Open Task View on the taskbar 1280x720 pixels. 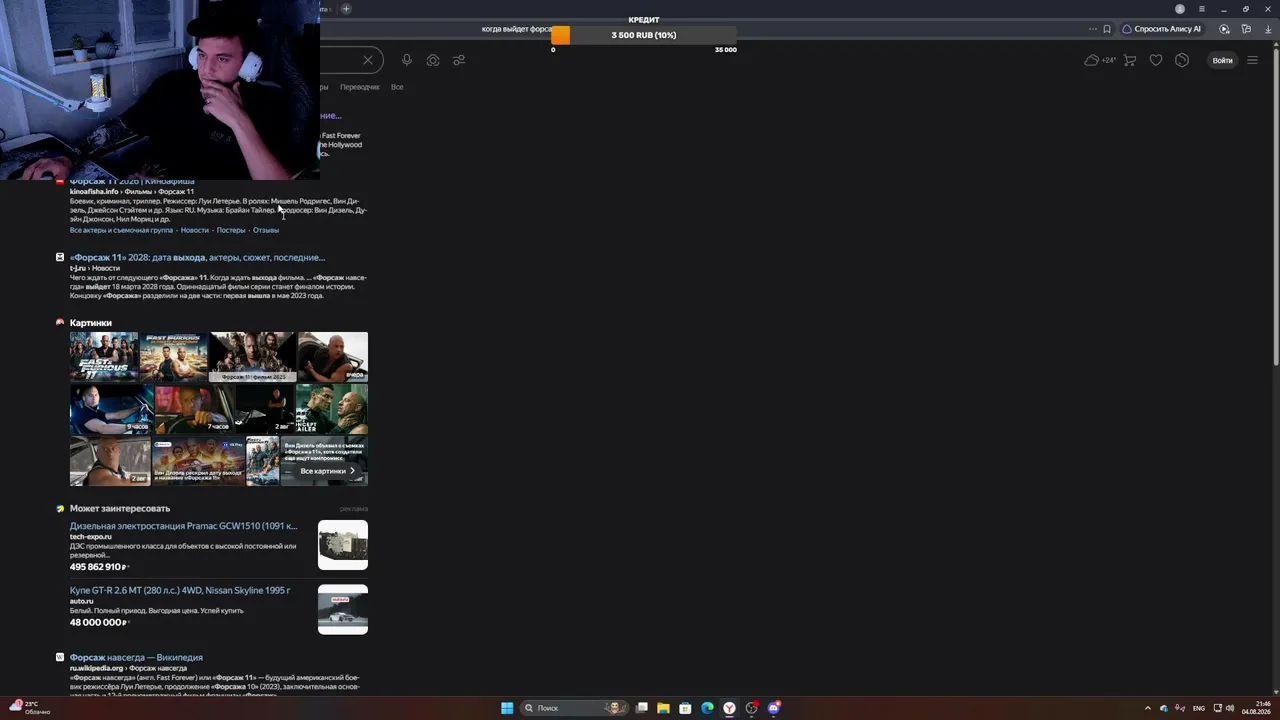tap(641, 708)
